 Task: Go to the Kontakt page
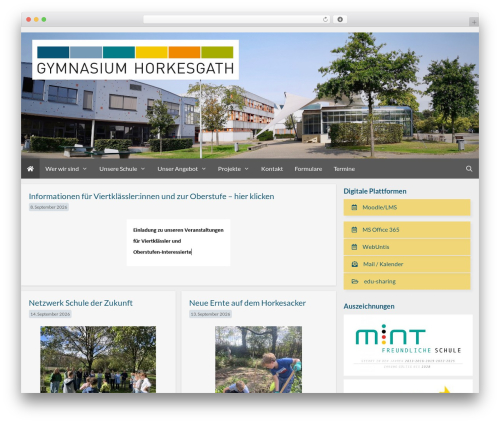pyautogui.click(x=272, y=169)
